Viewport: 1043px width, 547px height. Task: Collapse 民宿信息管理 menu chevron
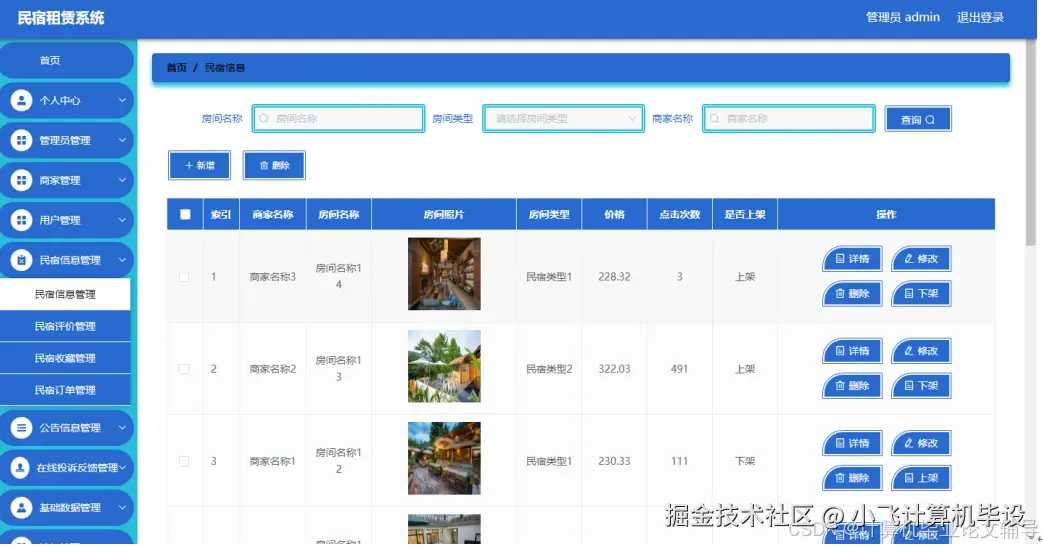tap(122, 260)
